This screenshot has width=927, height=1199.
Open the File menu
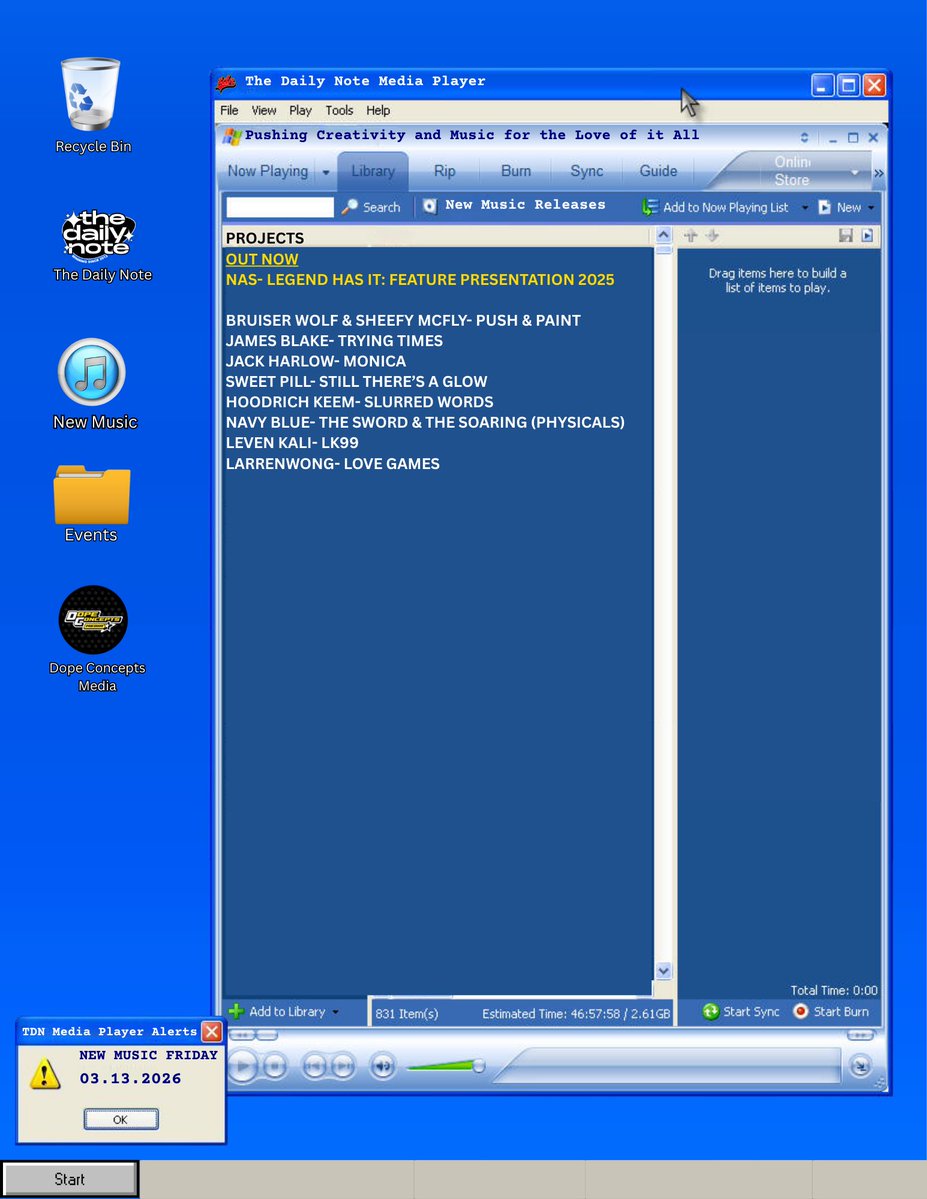coord(229,110)
